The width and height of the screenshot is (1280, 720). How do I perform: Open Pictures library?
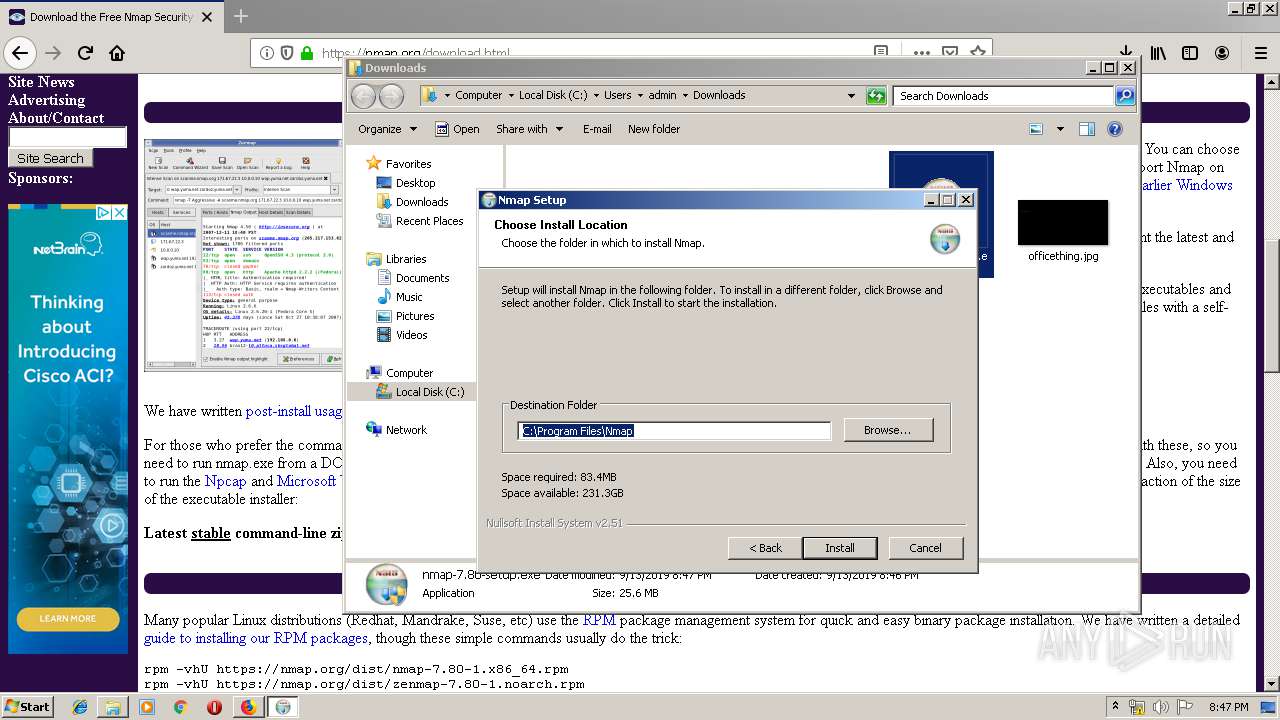tap(415, 316)
